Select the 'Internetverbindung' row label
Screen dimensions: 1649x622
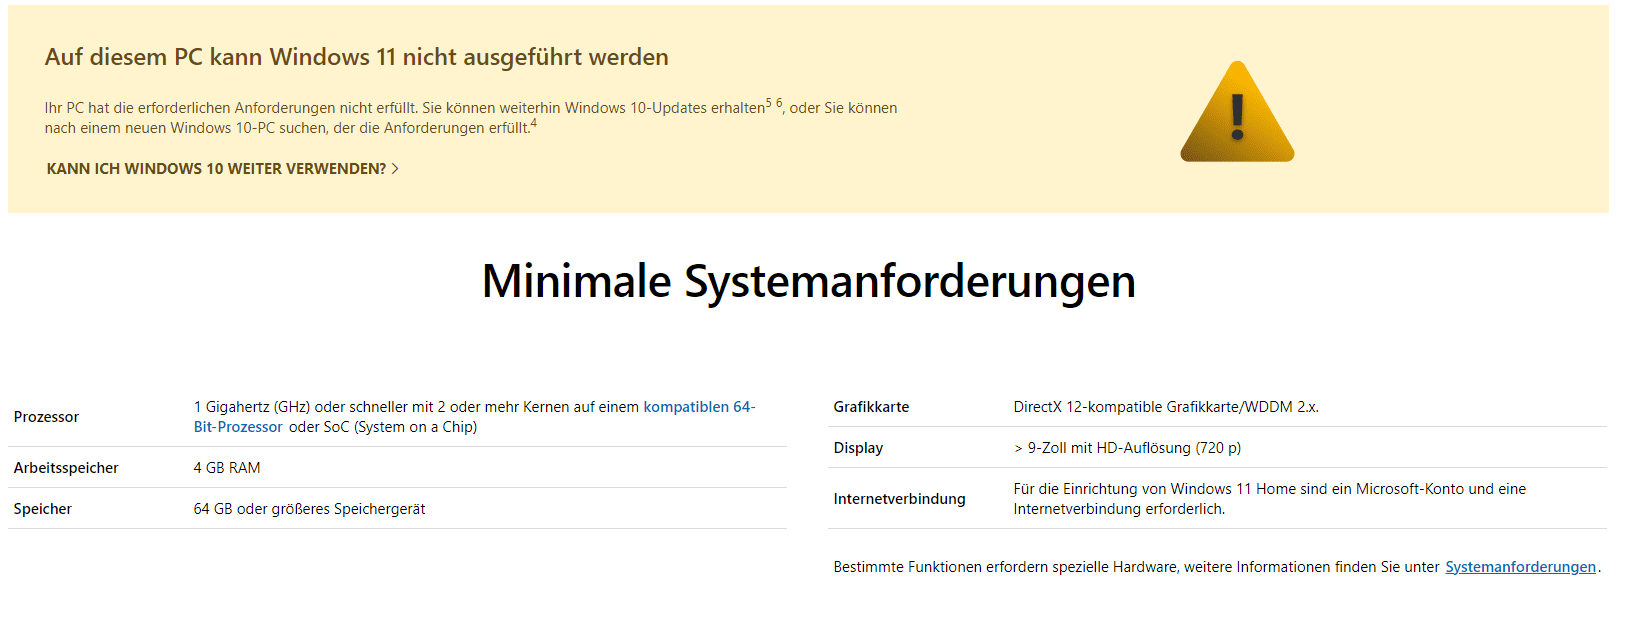(x=899, y=499)
